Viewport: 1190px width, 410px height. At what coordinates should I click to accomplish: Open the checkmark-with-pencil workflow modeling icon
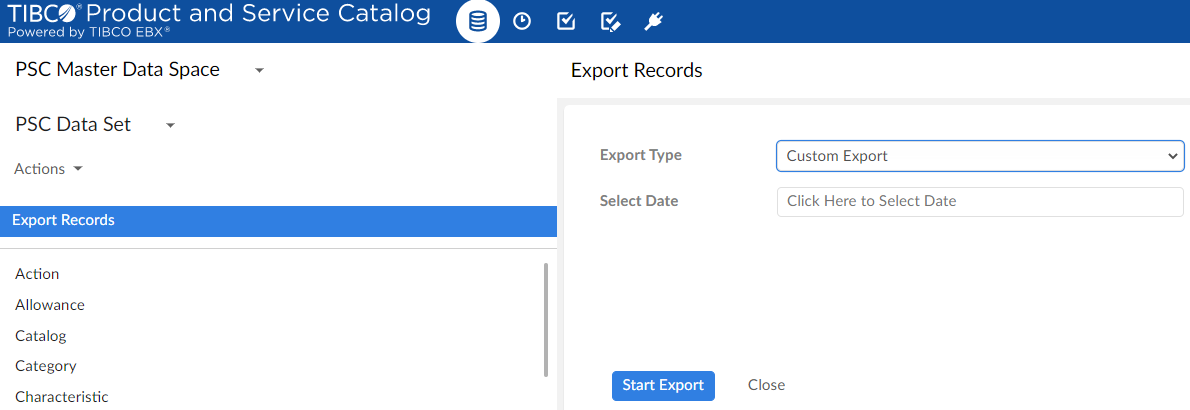610,21
